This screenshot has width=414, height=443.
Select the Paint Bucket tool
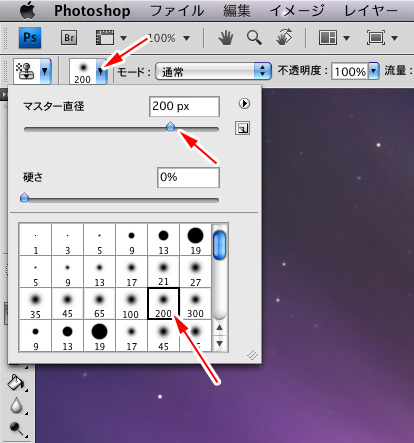[16, 382]
